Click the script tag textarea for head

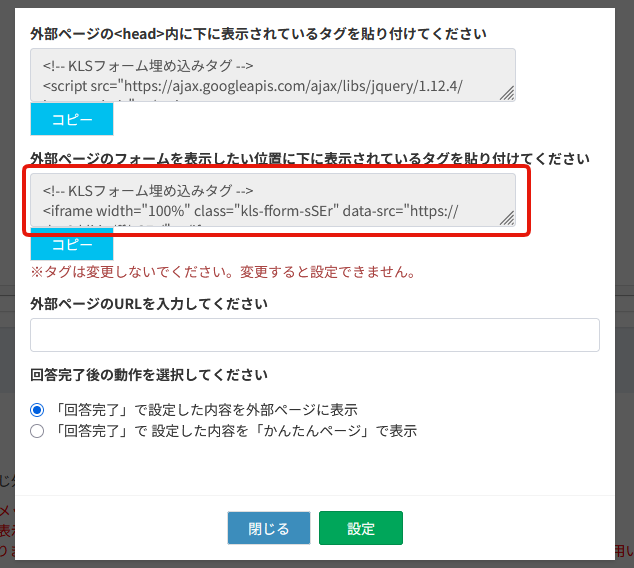(x=273, y=75)
